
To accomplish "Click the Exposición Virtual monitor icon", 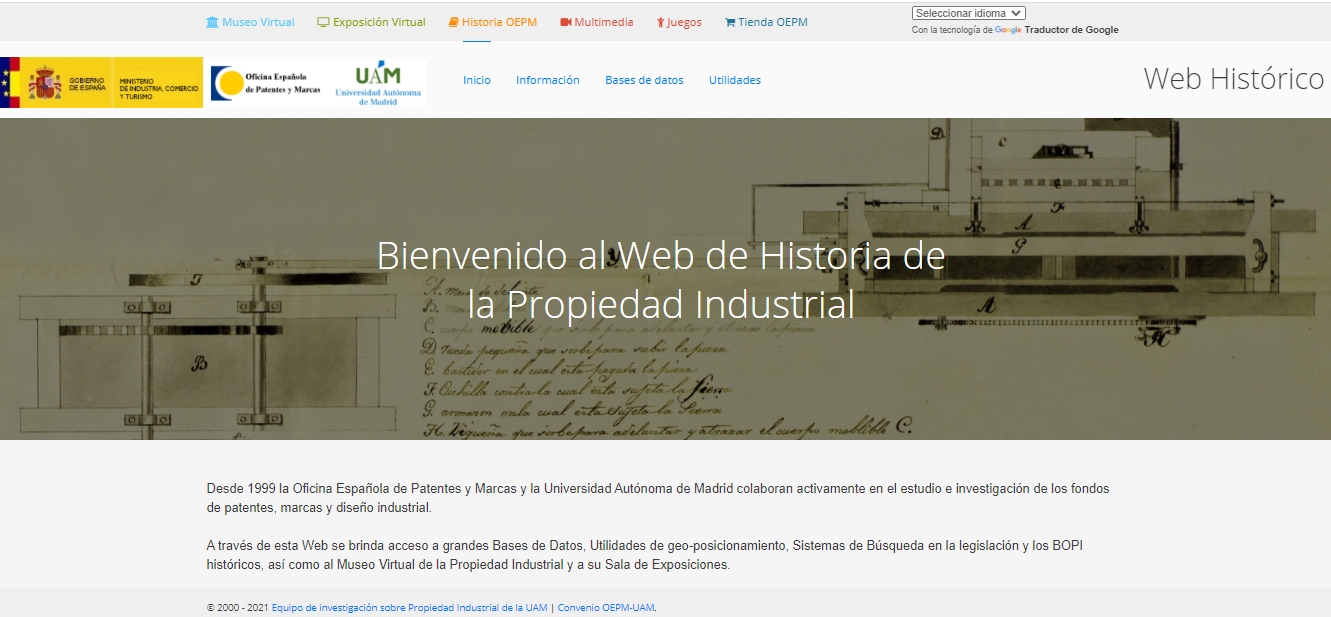I will [x=323, y=22].
